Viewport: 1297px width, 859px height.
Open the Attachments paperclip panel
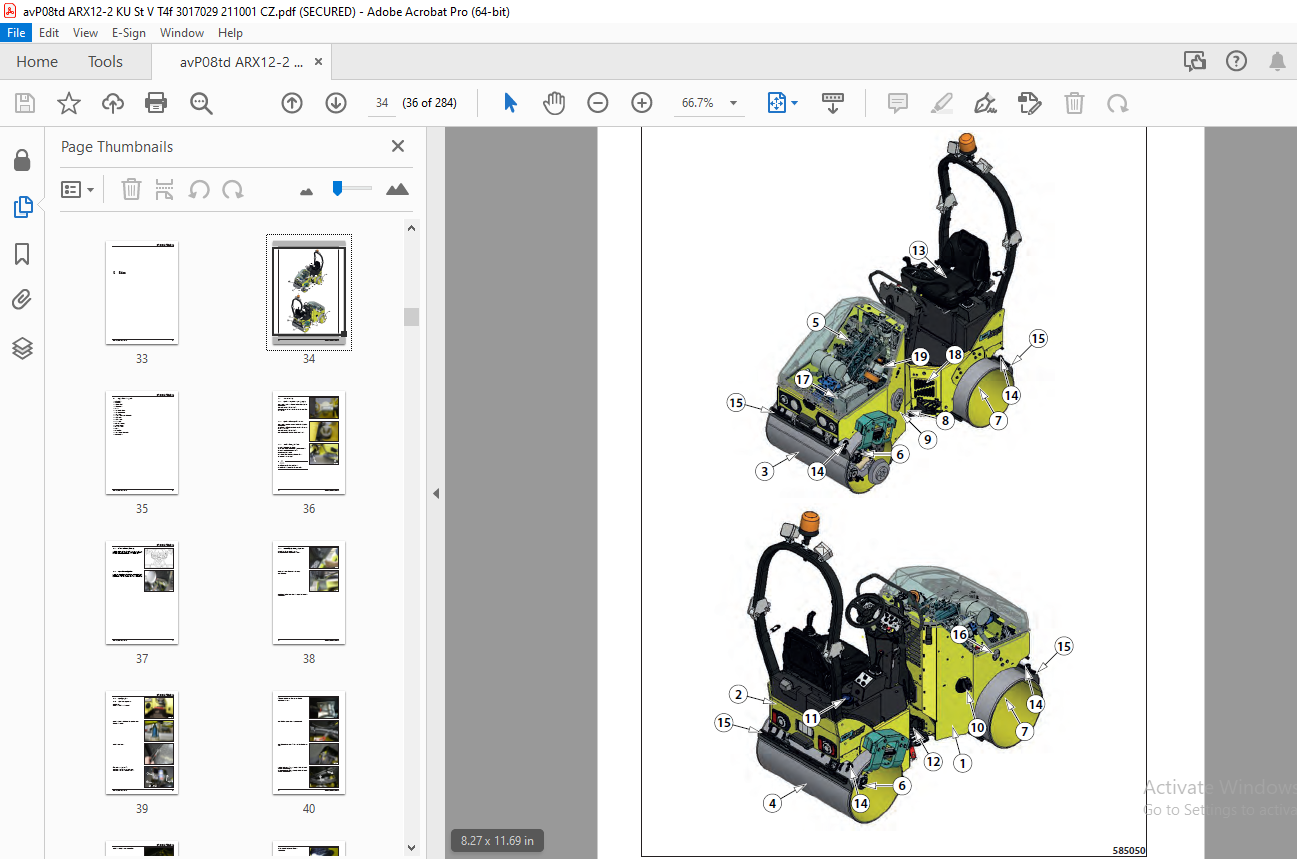coord(22,300)
